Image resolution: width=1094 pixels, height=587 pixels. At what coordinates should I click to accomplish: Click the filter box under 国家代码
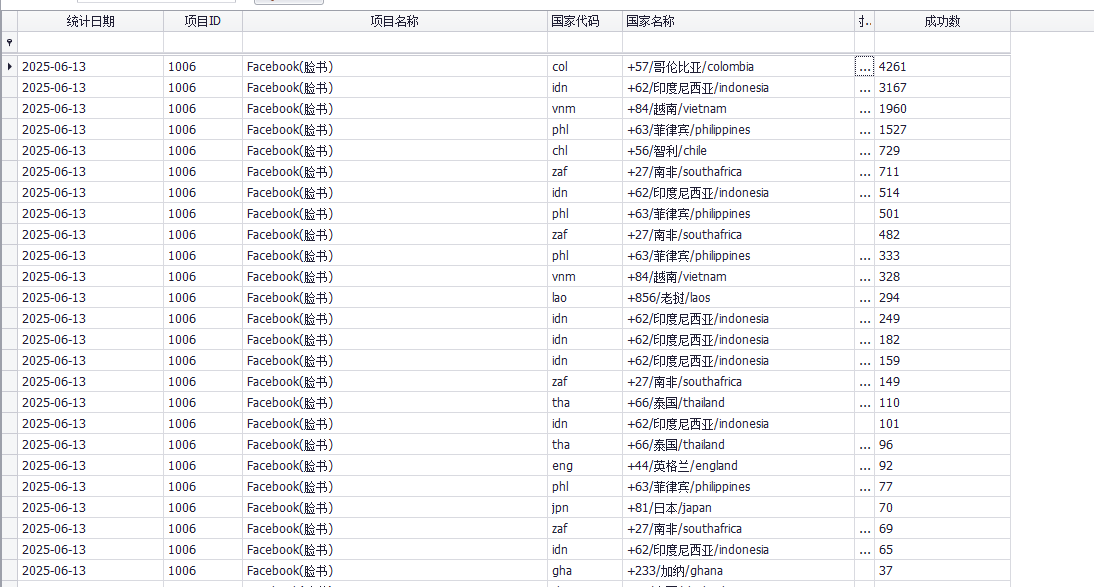[x=585, y=43]
